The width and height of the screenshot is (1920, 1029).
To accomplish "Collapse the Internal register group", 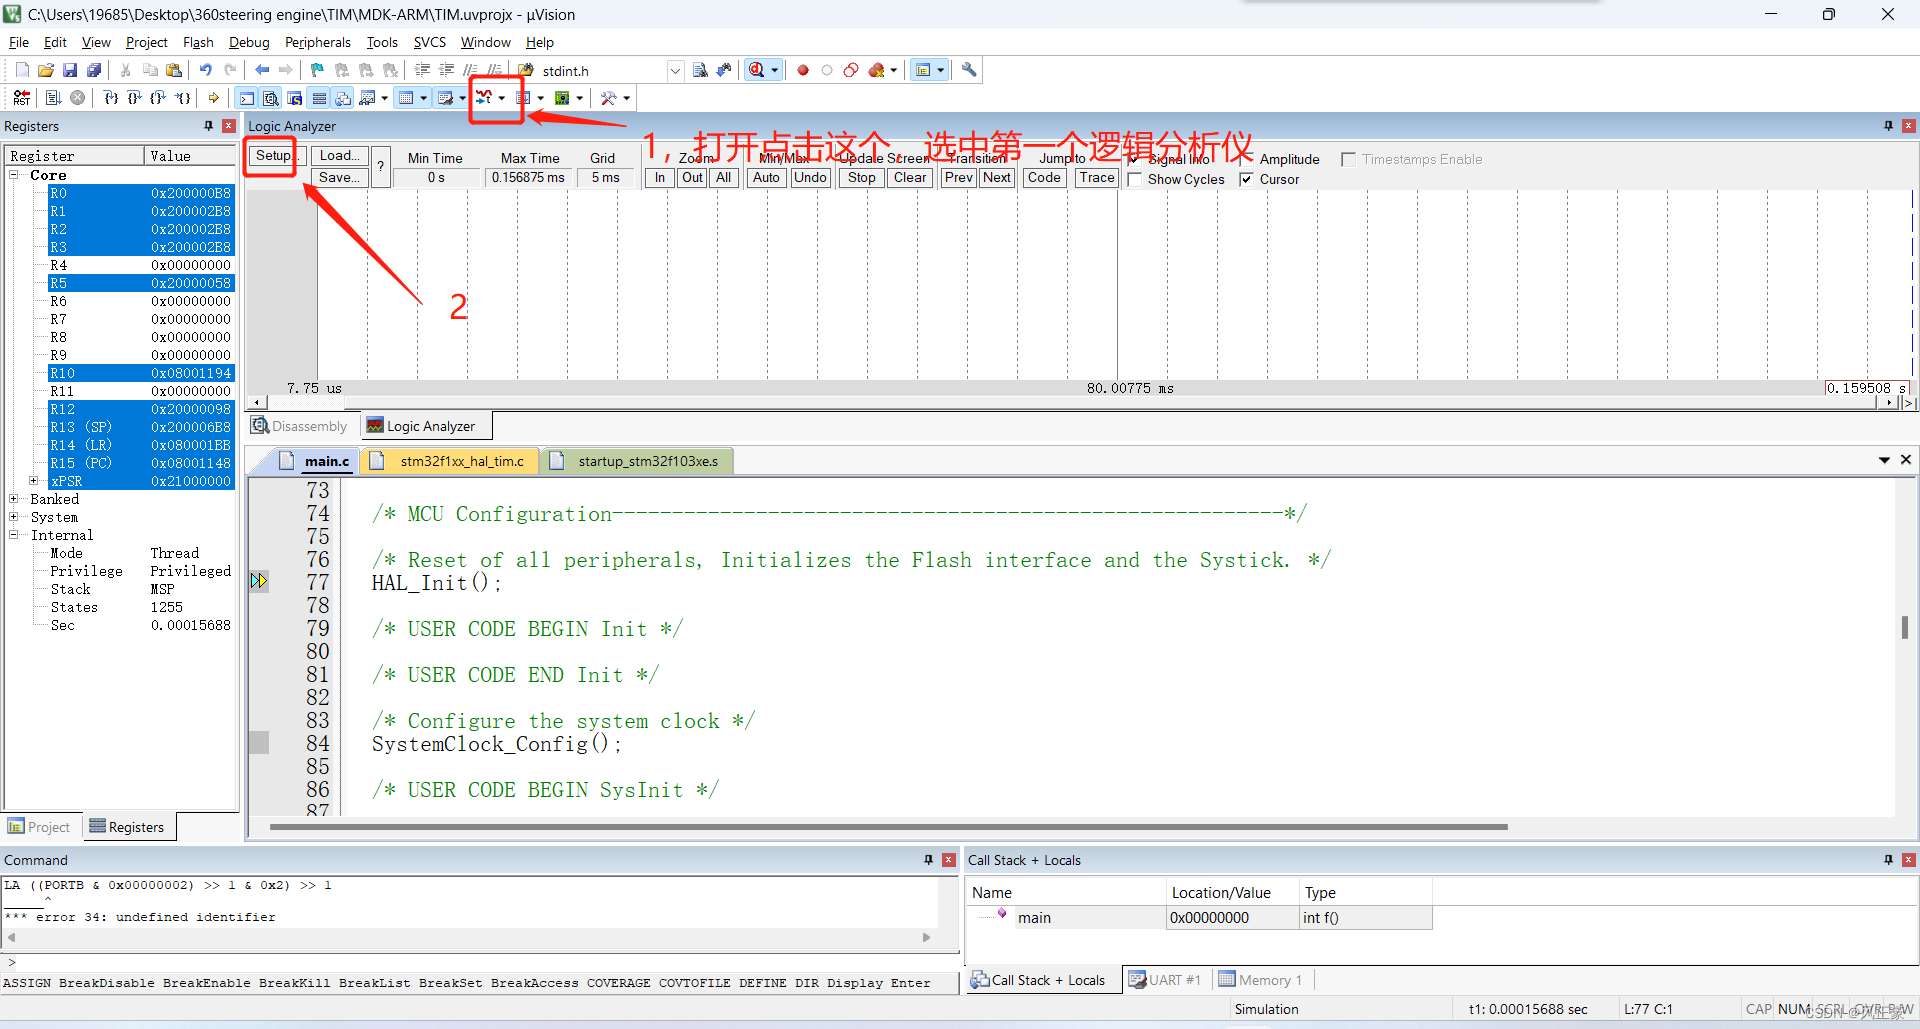I will click(x=15, y=535).
